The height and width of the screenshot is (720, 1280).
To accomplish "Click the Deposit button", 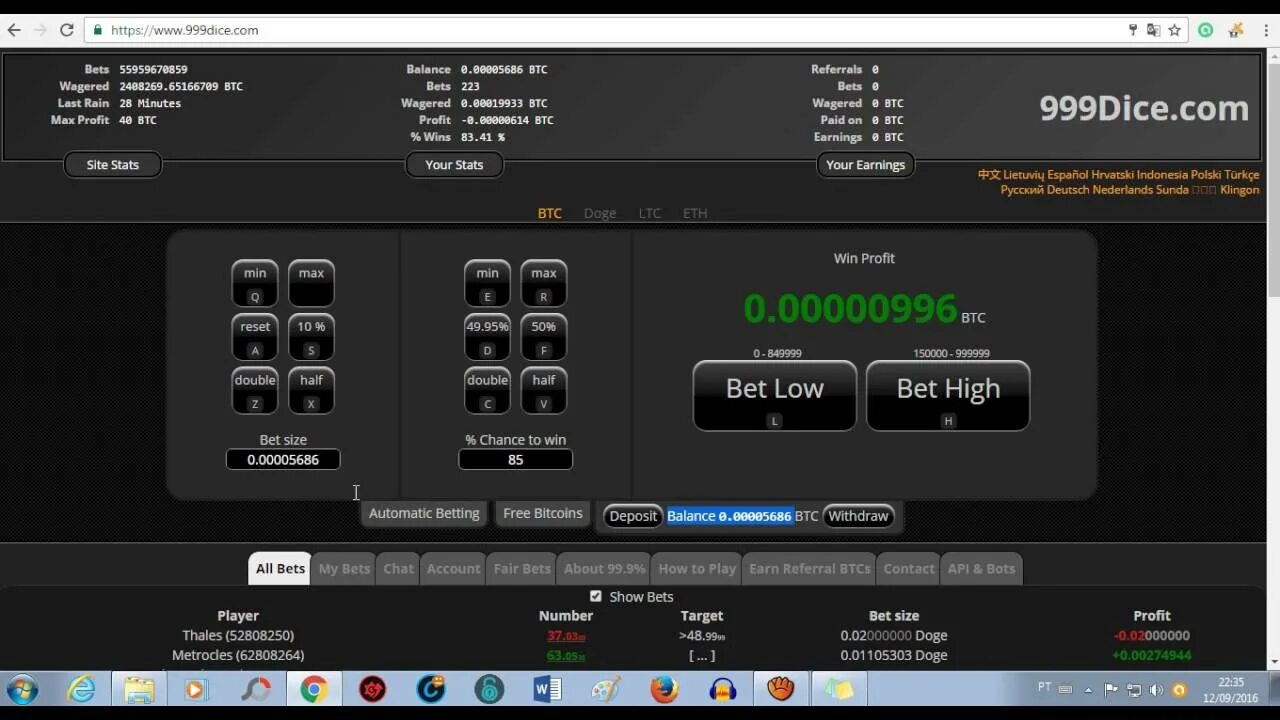I will (633, 516).
